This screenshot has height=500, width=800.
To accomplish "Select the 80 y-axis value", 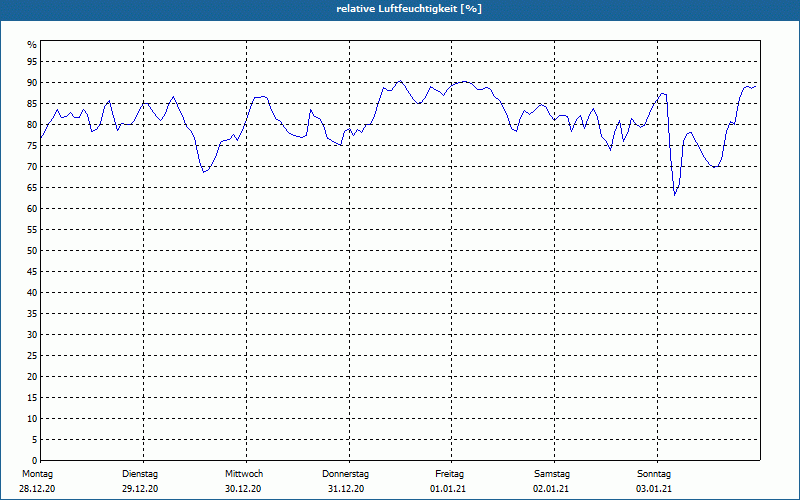I will 32,124.
